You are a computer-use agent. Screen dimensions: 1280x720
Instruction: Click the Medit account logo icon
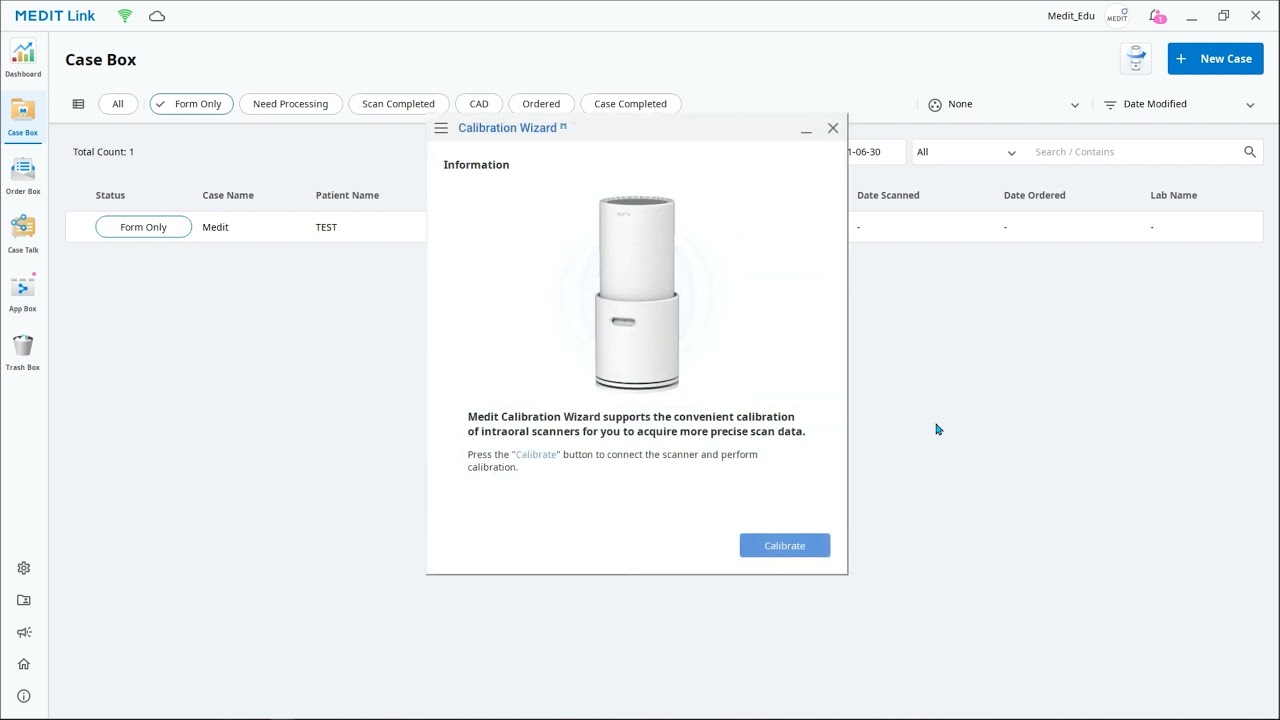point(1117,16)
